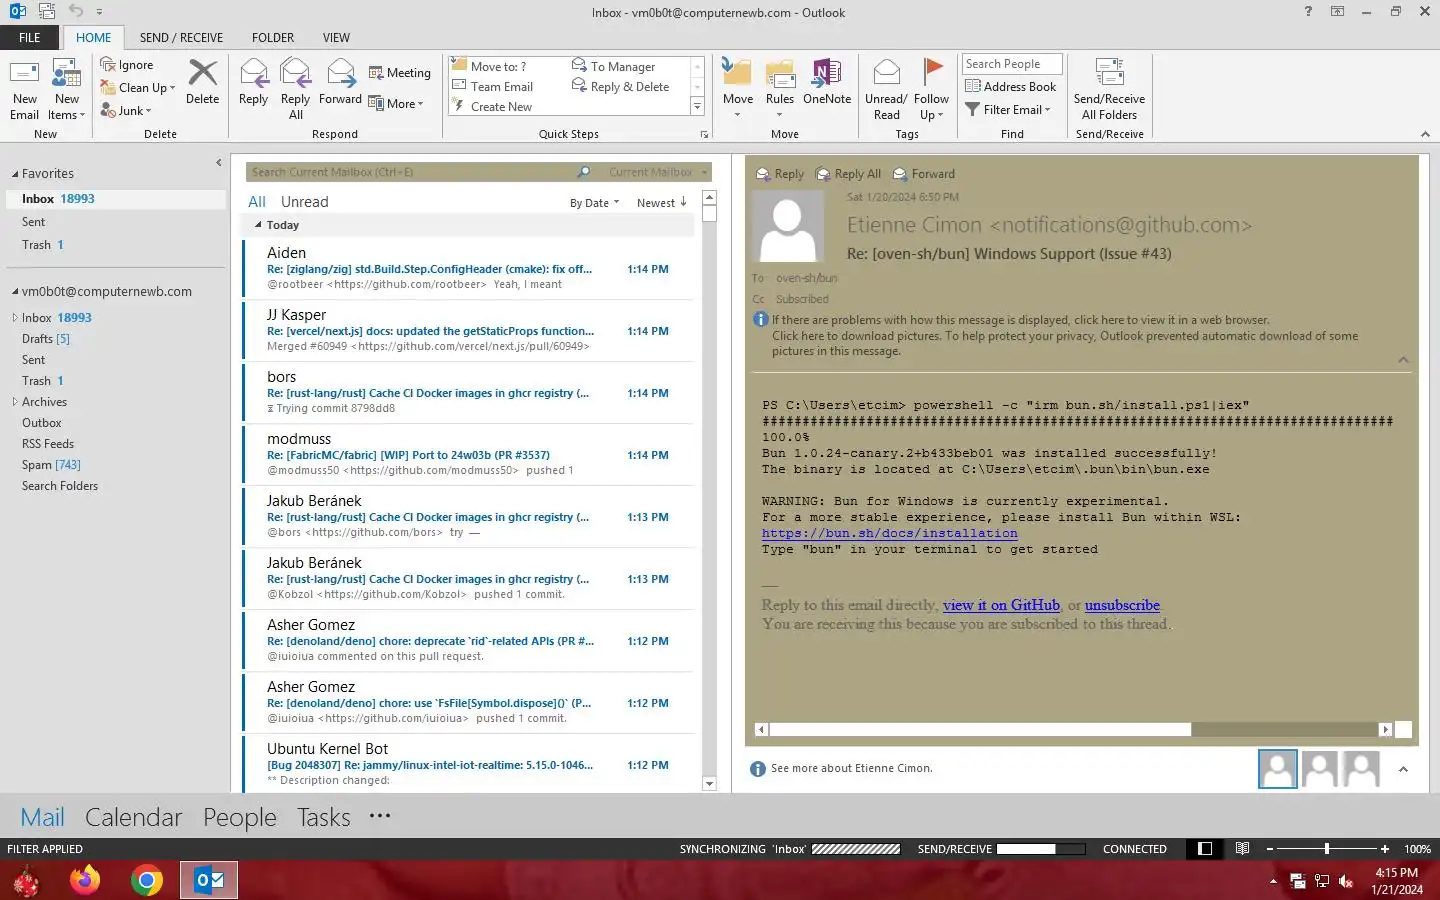The image size is (1440, 900).
Task: Click Send/Receive All Folders
Action: point(1109,90)
